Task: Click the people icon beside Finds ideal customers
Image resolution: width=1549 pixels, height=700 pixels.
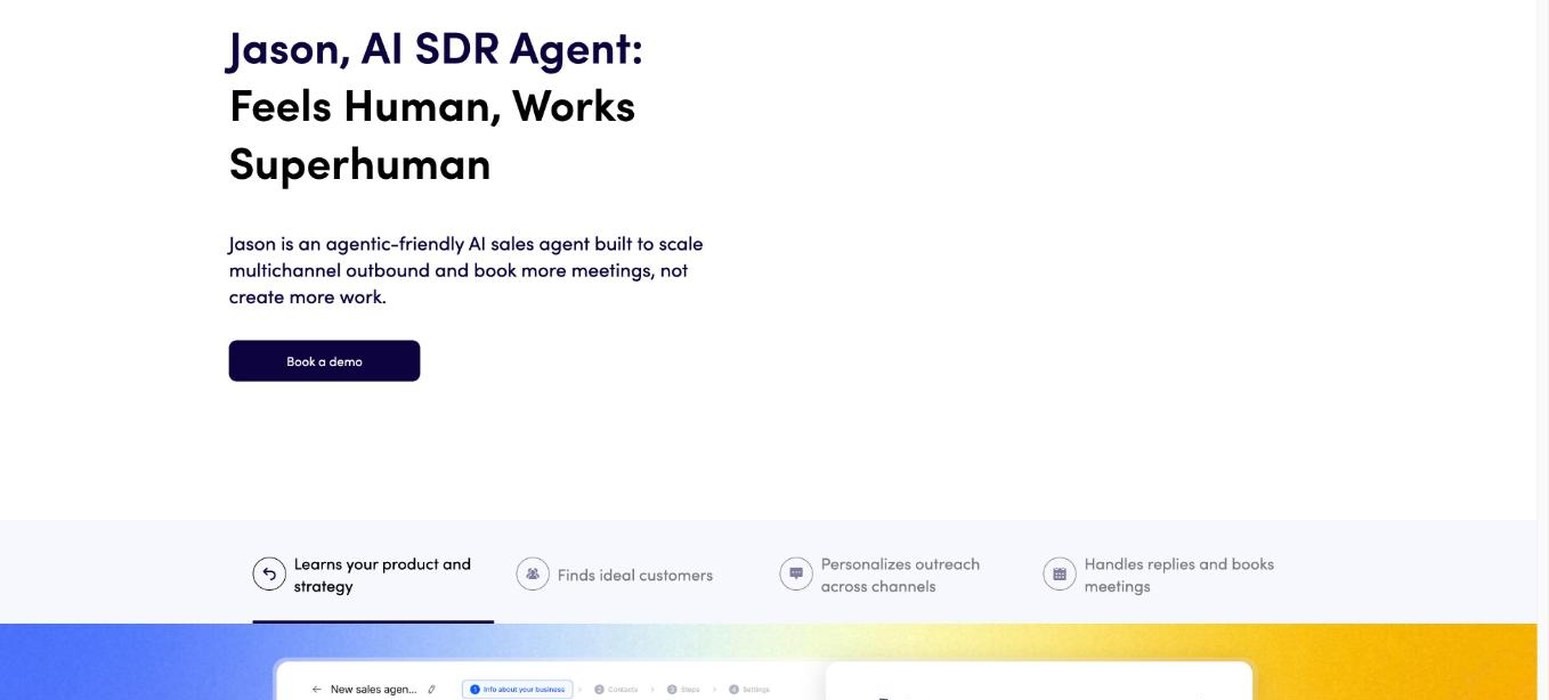Action: (532, 574)
